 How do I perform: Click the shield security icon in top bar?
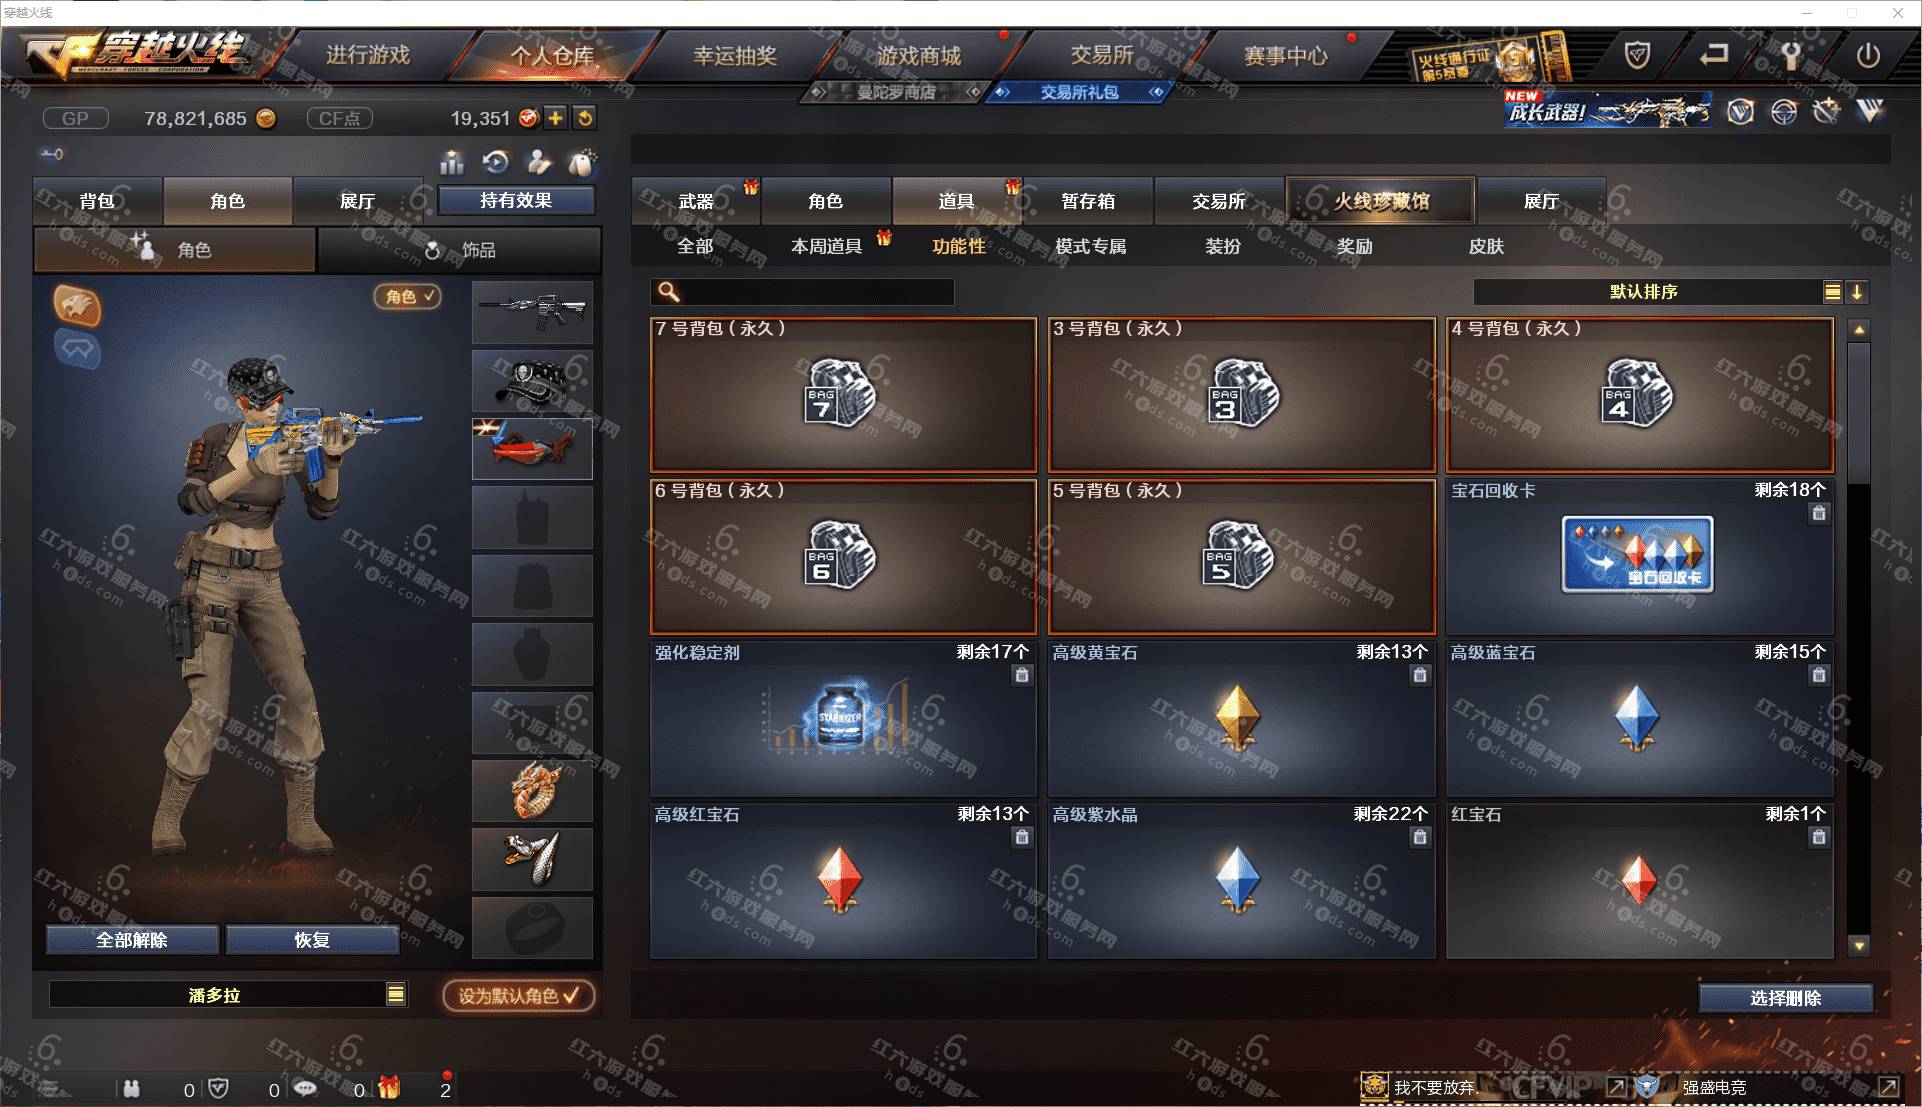pyautogui.click(x=1637, y=55)
